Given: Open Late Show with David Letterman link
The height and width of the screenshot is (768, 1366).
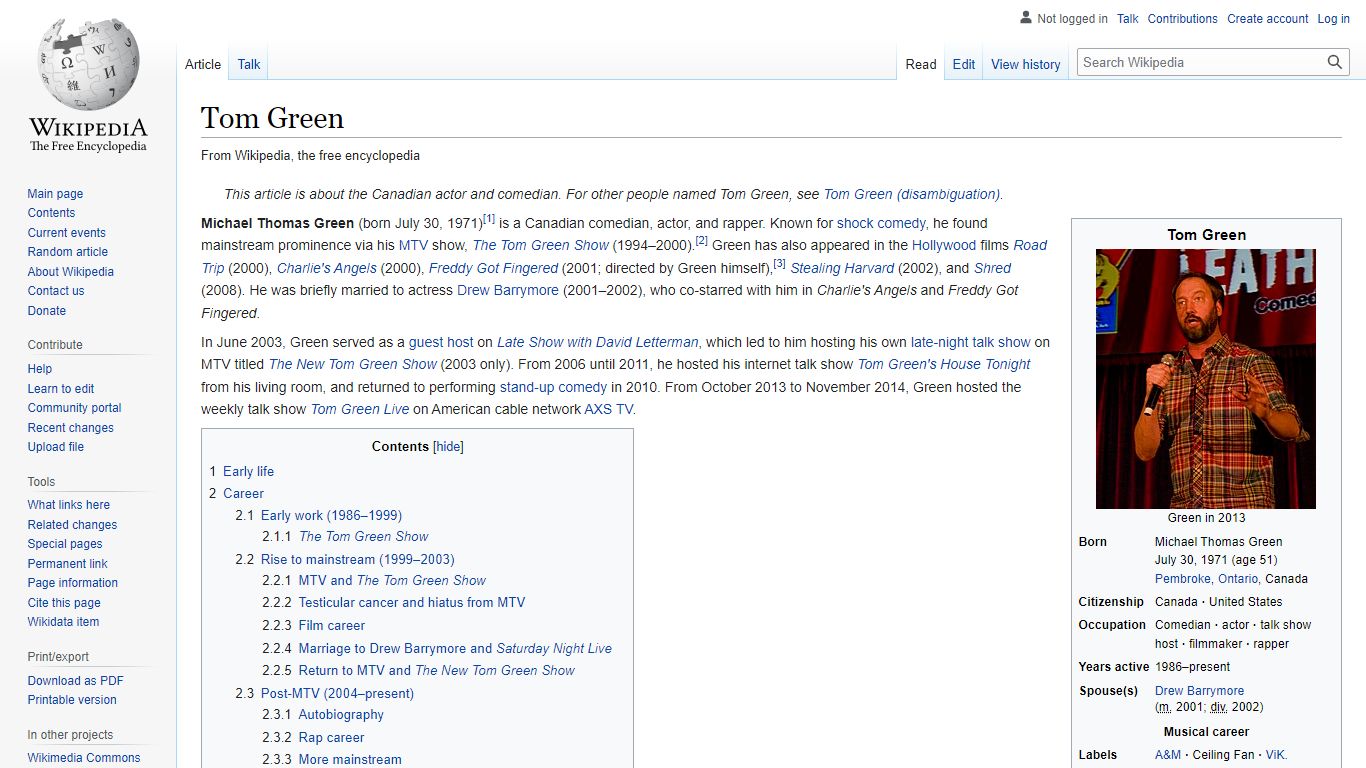Looking at the screenshot, I should [598, 342].
